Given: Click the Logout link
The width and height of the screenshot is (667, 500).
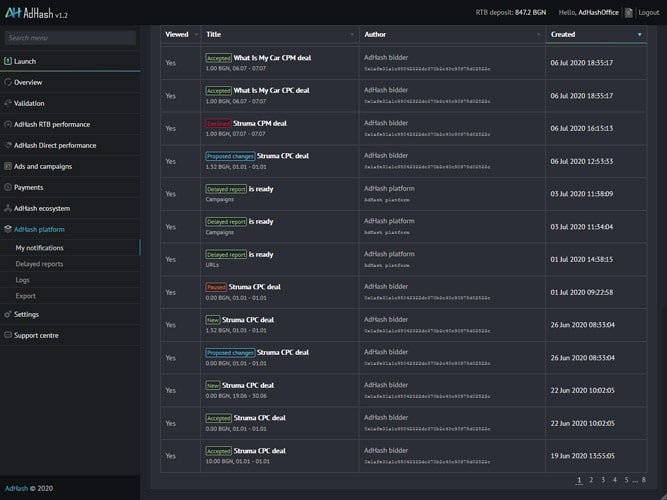Looking at the screenshot, I should 648,13.
